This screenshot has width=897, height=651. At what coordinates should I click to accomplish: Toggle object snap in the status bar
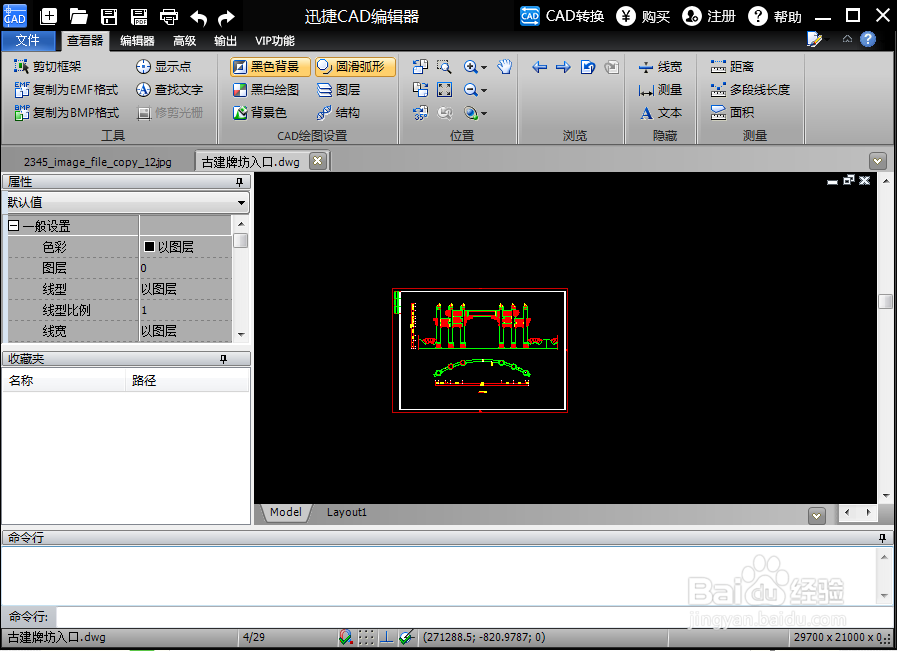tap(345, 637)
